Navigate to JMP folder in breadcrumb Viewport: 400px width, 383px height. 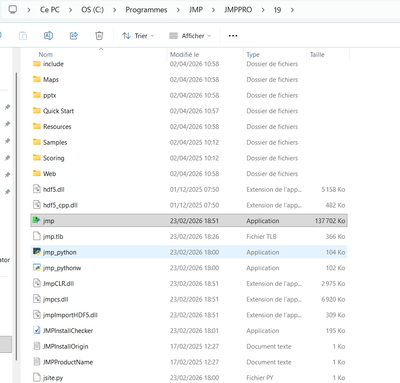coord(196,10)
